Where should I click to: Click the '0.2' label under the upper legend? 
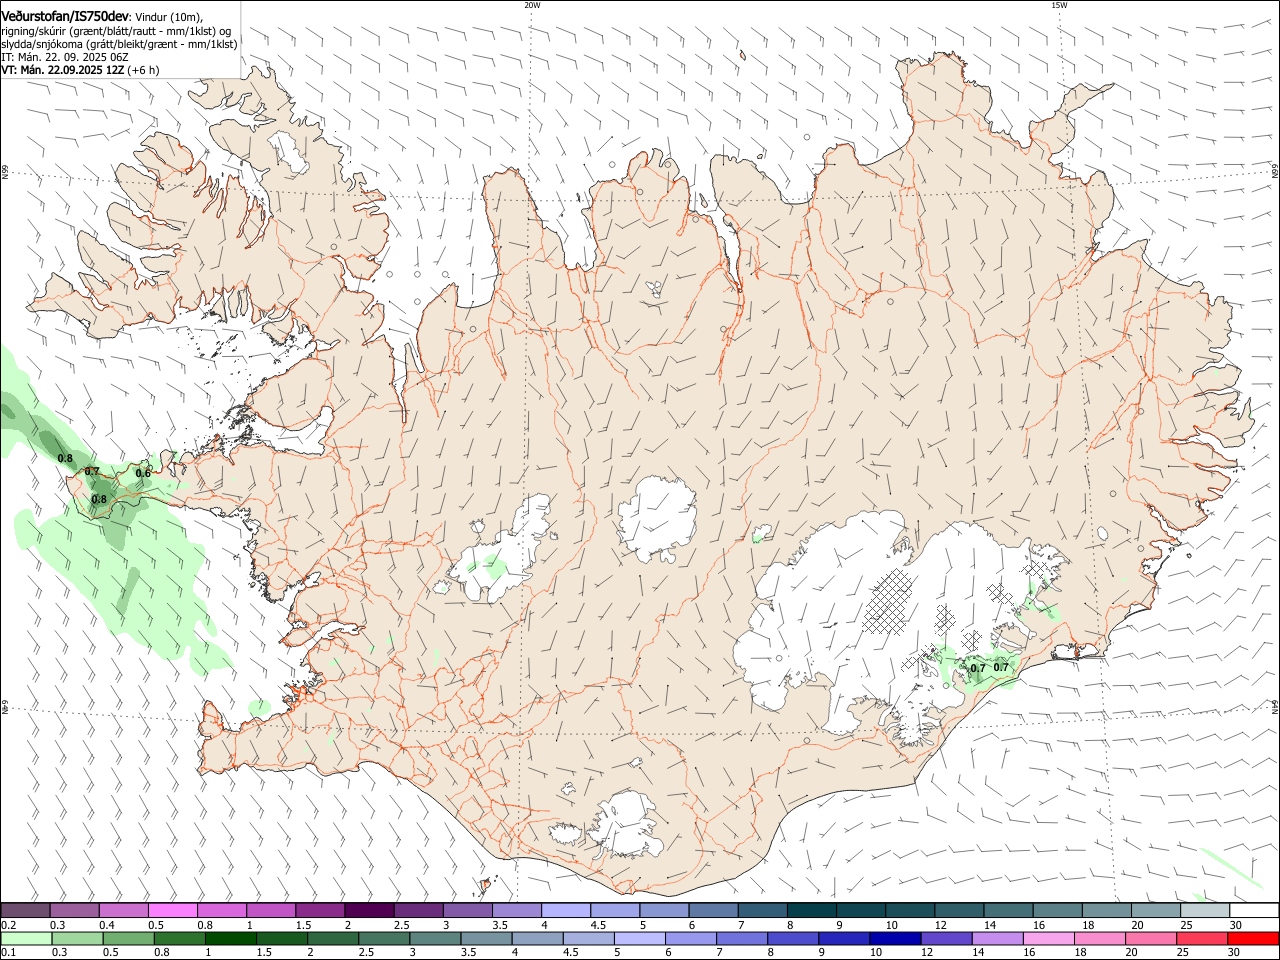coord(8,925)
